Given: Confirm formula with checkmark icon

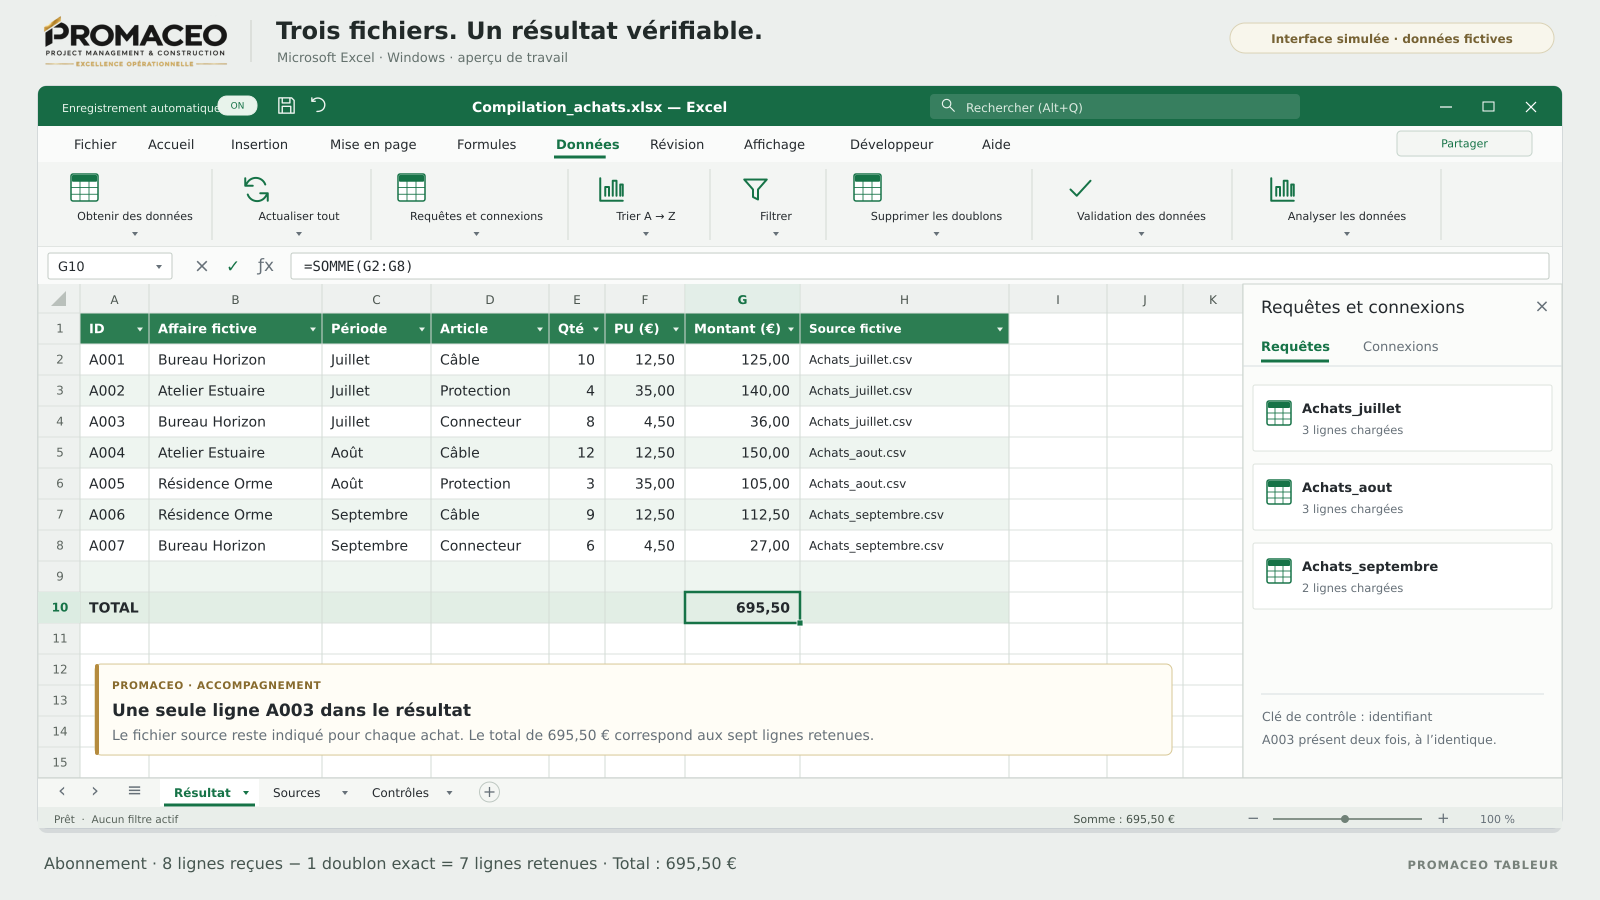Looking at the screenshot, I should (x=232, y=266).
